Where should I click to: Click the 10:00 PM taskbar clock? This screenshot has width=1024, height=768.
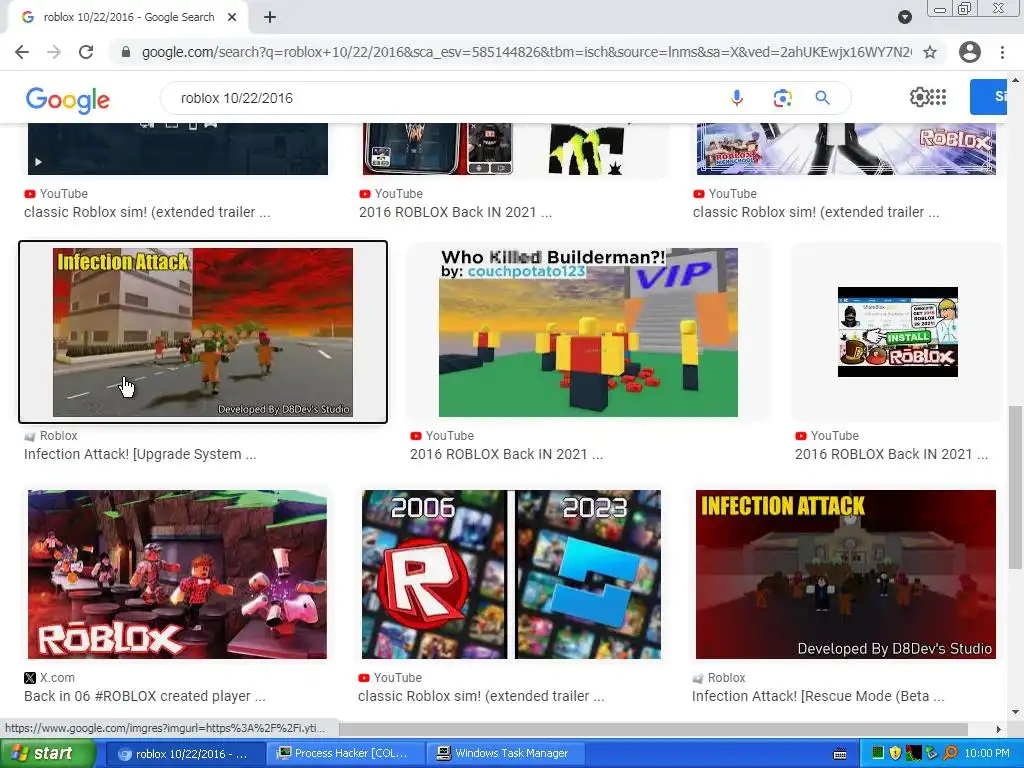click(987, 754)
